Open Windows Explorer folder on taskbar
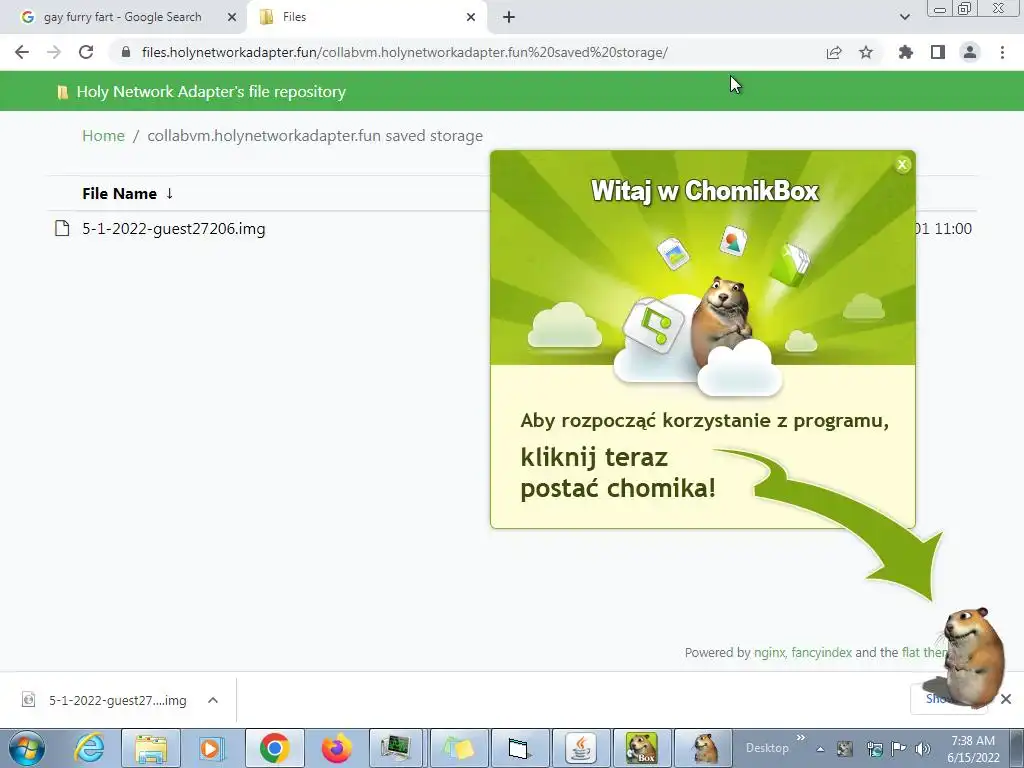Viewport: 1024px width, 768px height. 151,748
